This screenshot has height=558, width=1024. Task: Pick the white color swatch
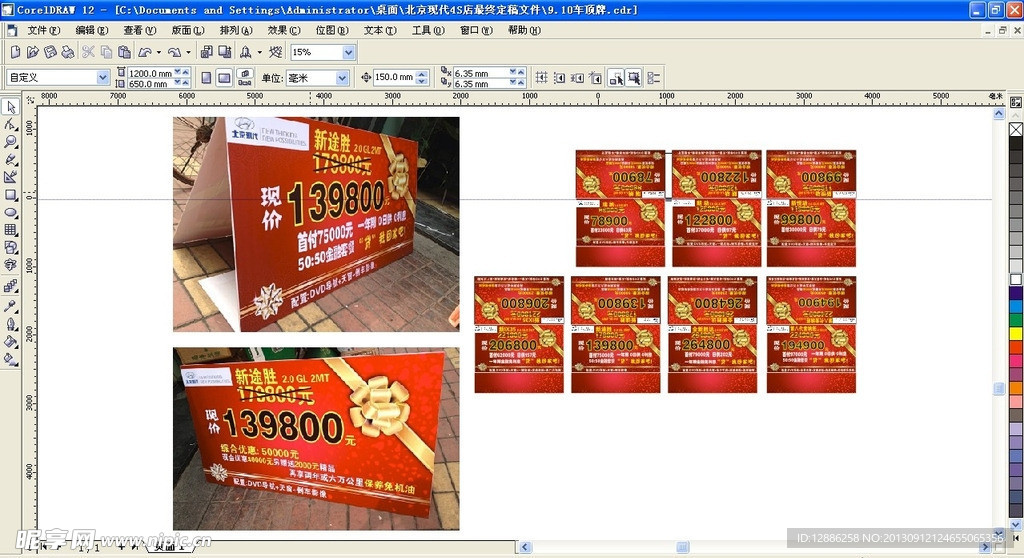click(1016, 280)
